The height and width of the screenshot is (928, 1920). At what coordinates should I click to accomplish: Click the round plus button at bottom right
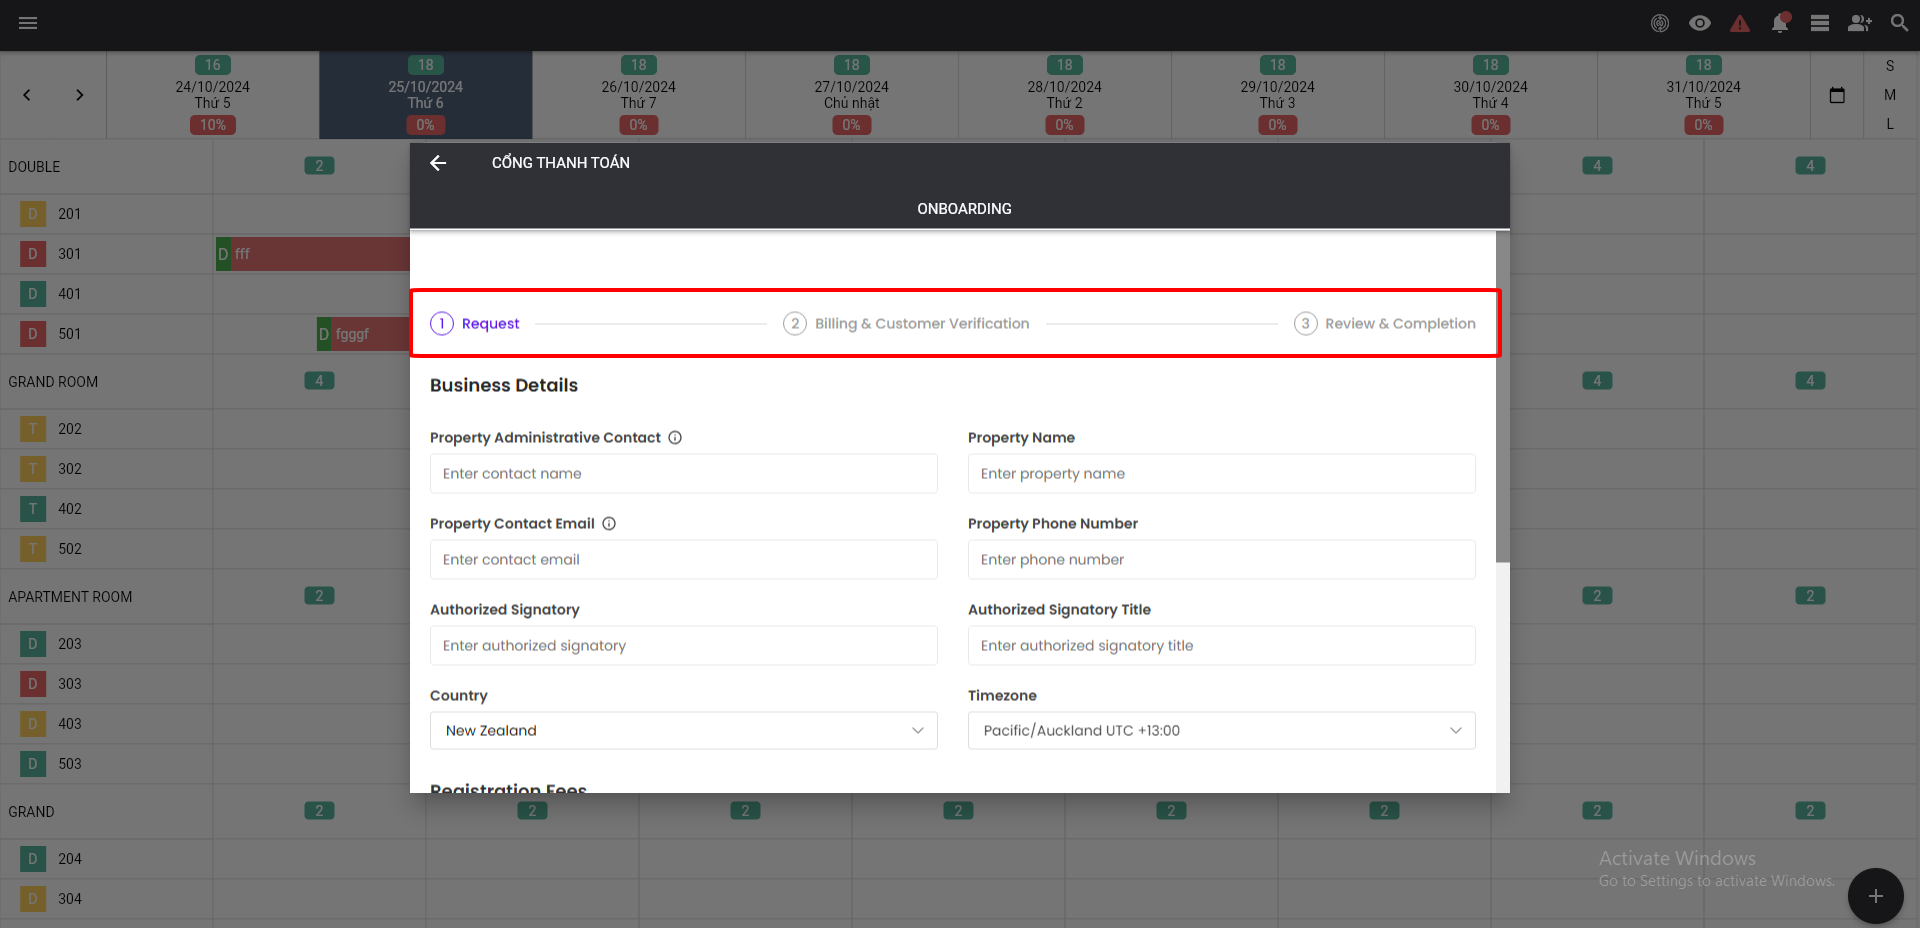(1875, 896)
